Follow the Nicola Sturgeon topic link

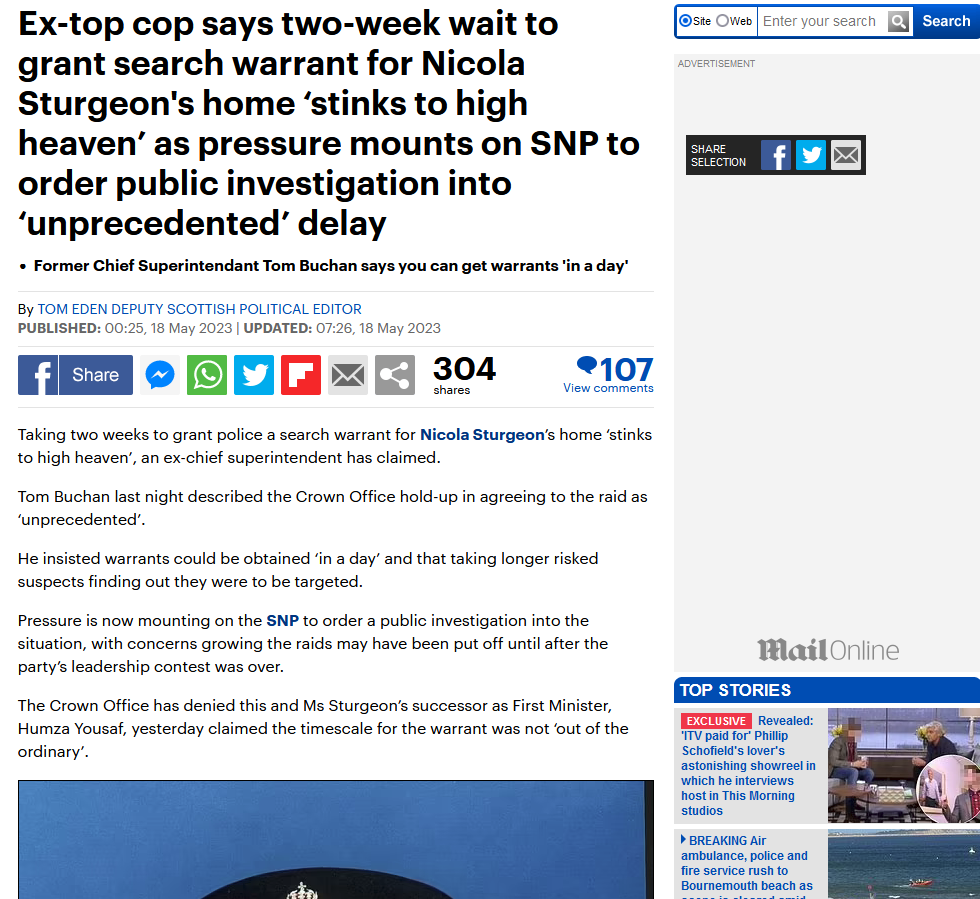coord(482,434)
